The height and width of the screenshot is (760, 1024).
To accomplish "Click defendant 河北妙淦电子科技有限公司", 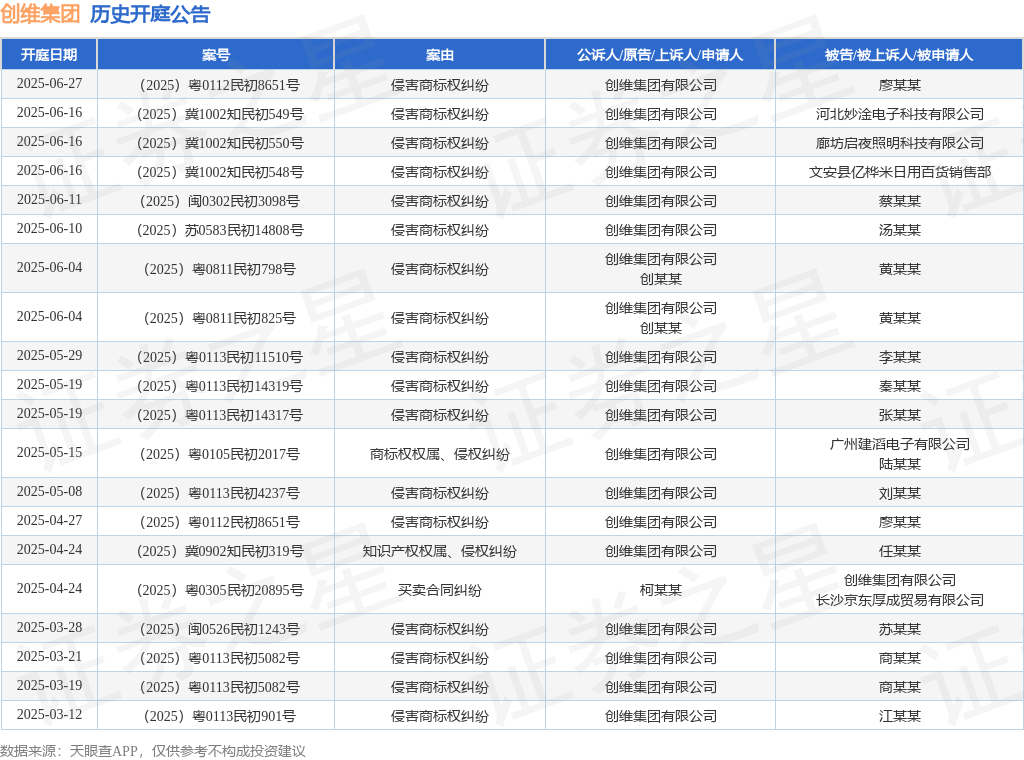I will (x=899, y=114).
